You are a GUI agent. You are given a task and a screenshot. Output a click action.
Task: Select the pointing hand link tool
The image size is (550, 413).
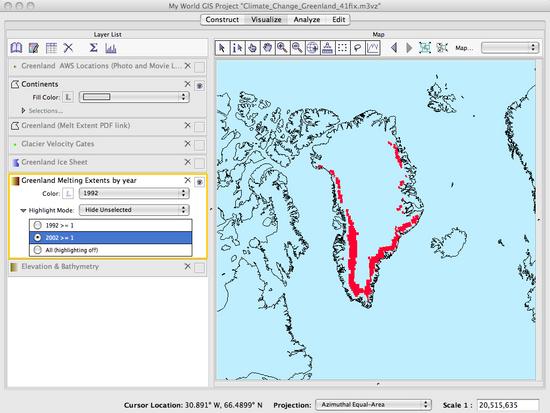coord(252,48)
